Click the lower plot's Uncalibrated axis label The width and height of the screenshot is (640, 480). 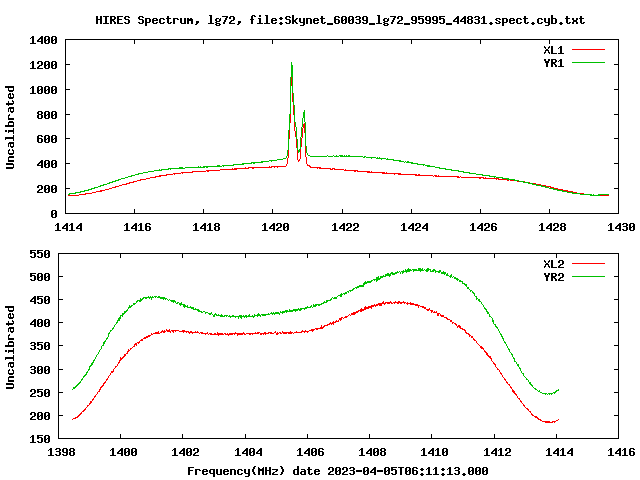coord(10,347)
